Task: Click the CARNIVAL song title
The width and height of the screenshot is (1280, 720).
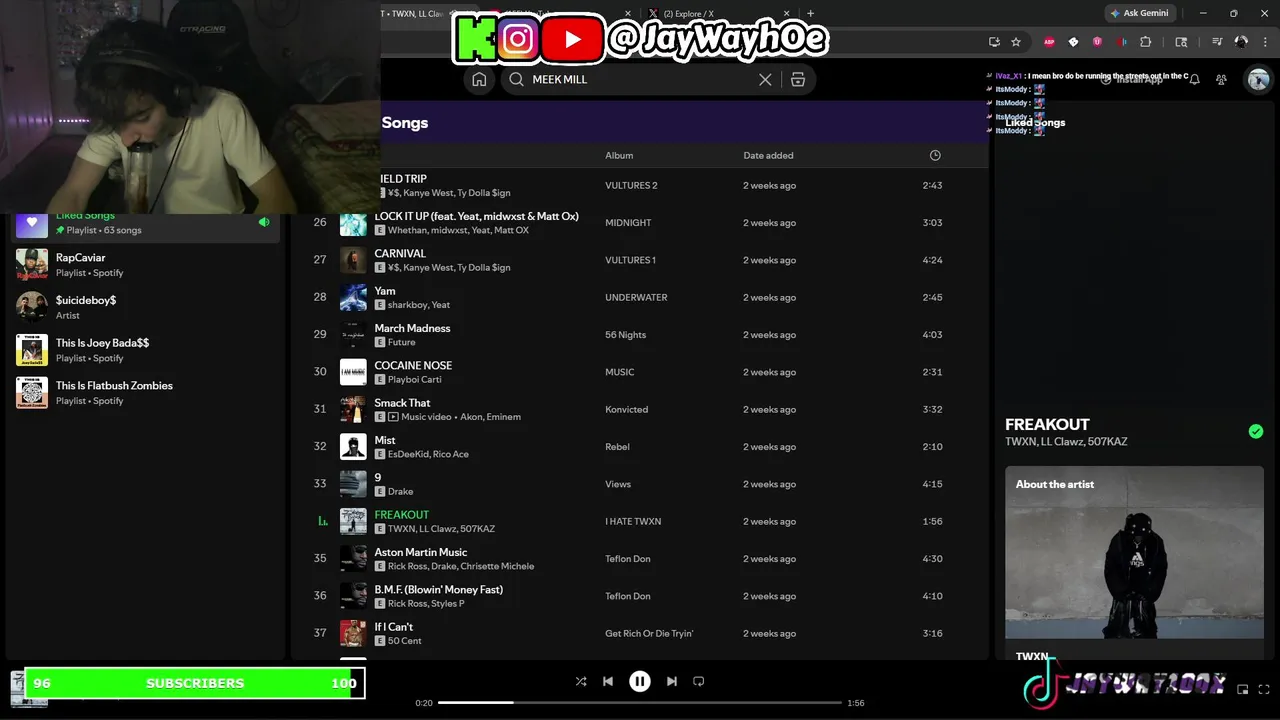Action: coord(400,253)
